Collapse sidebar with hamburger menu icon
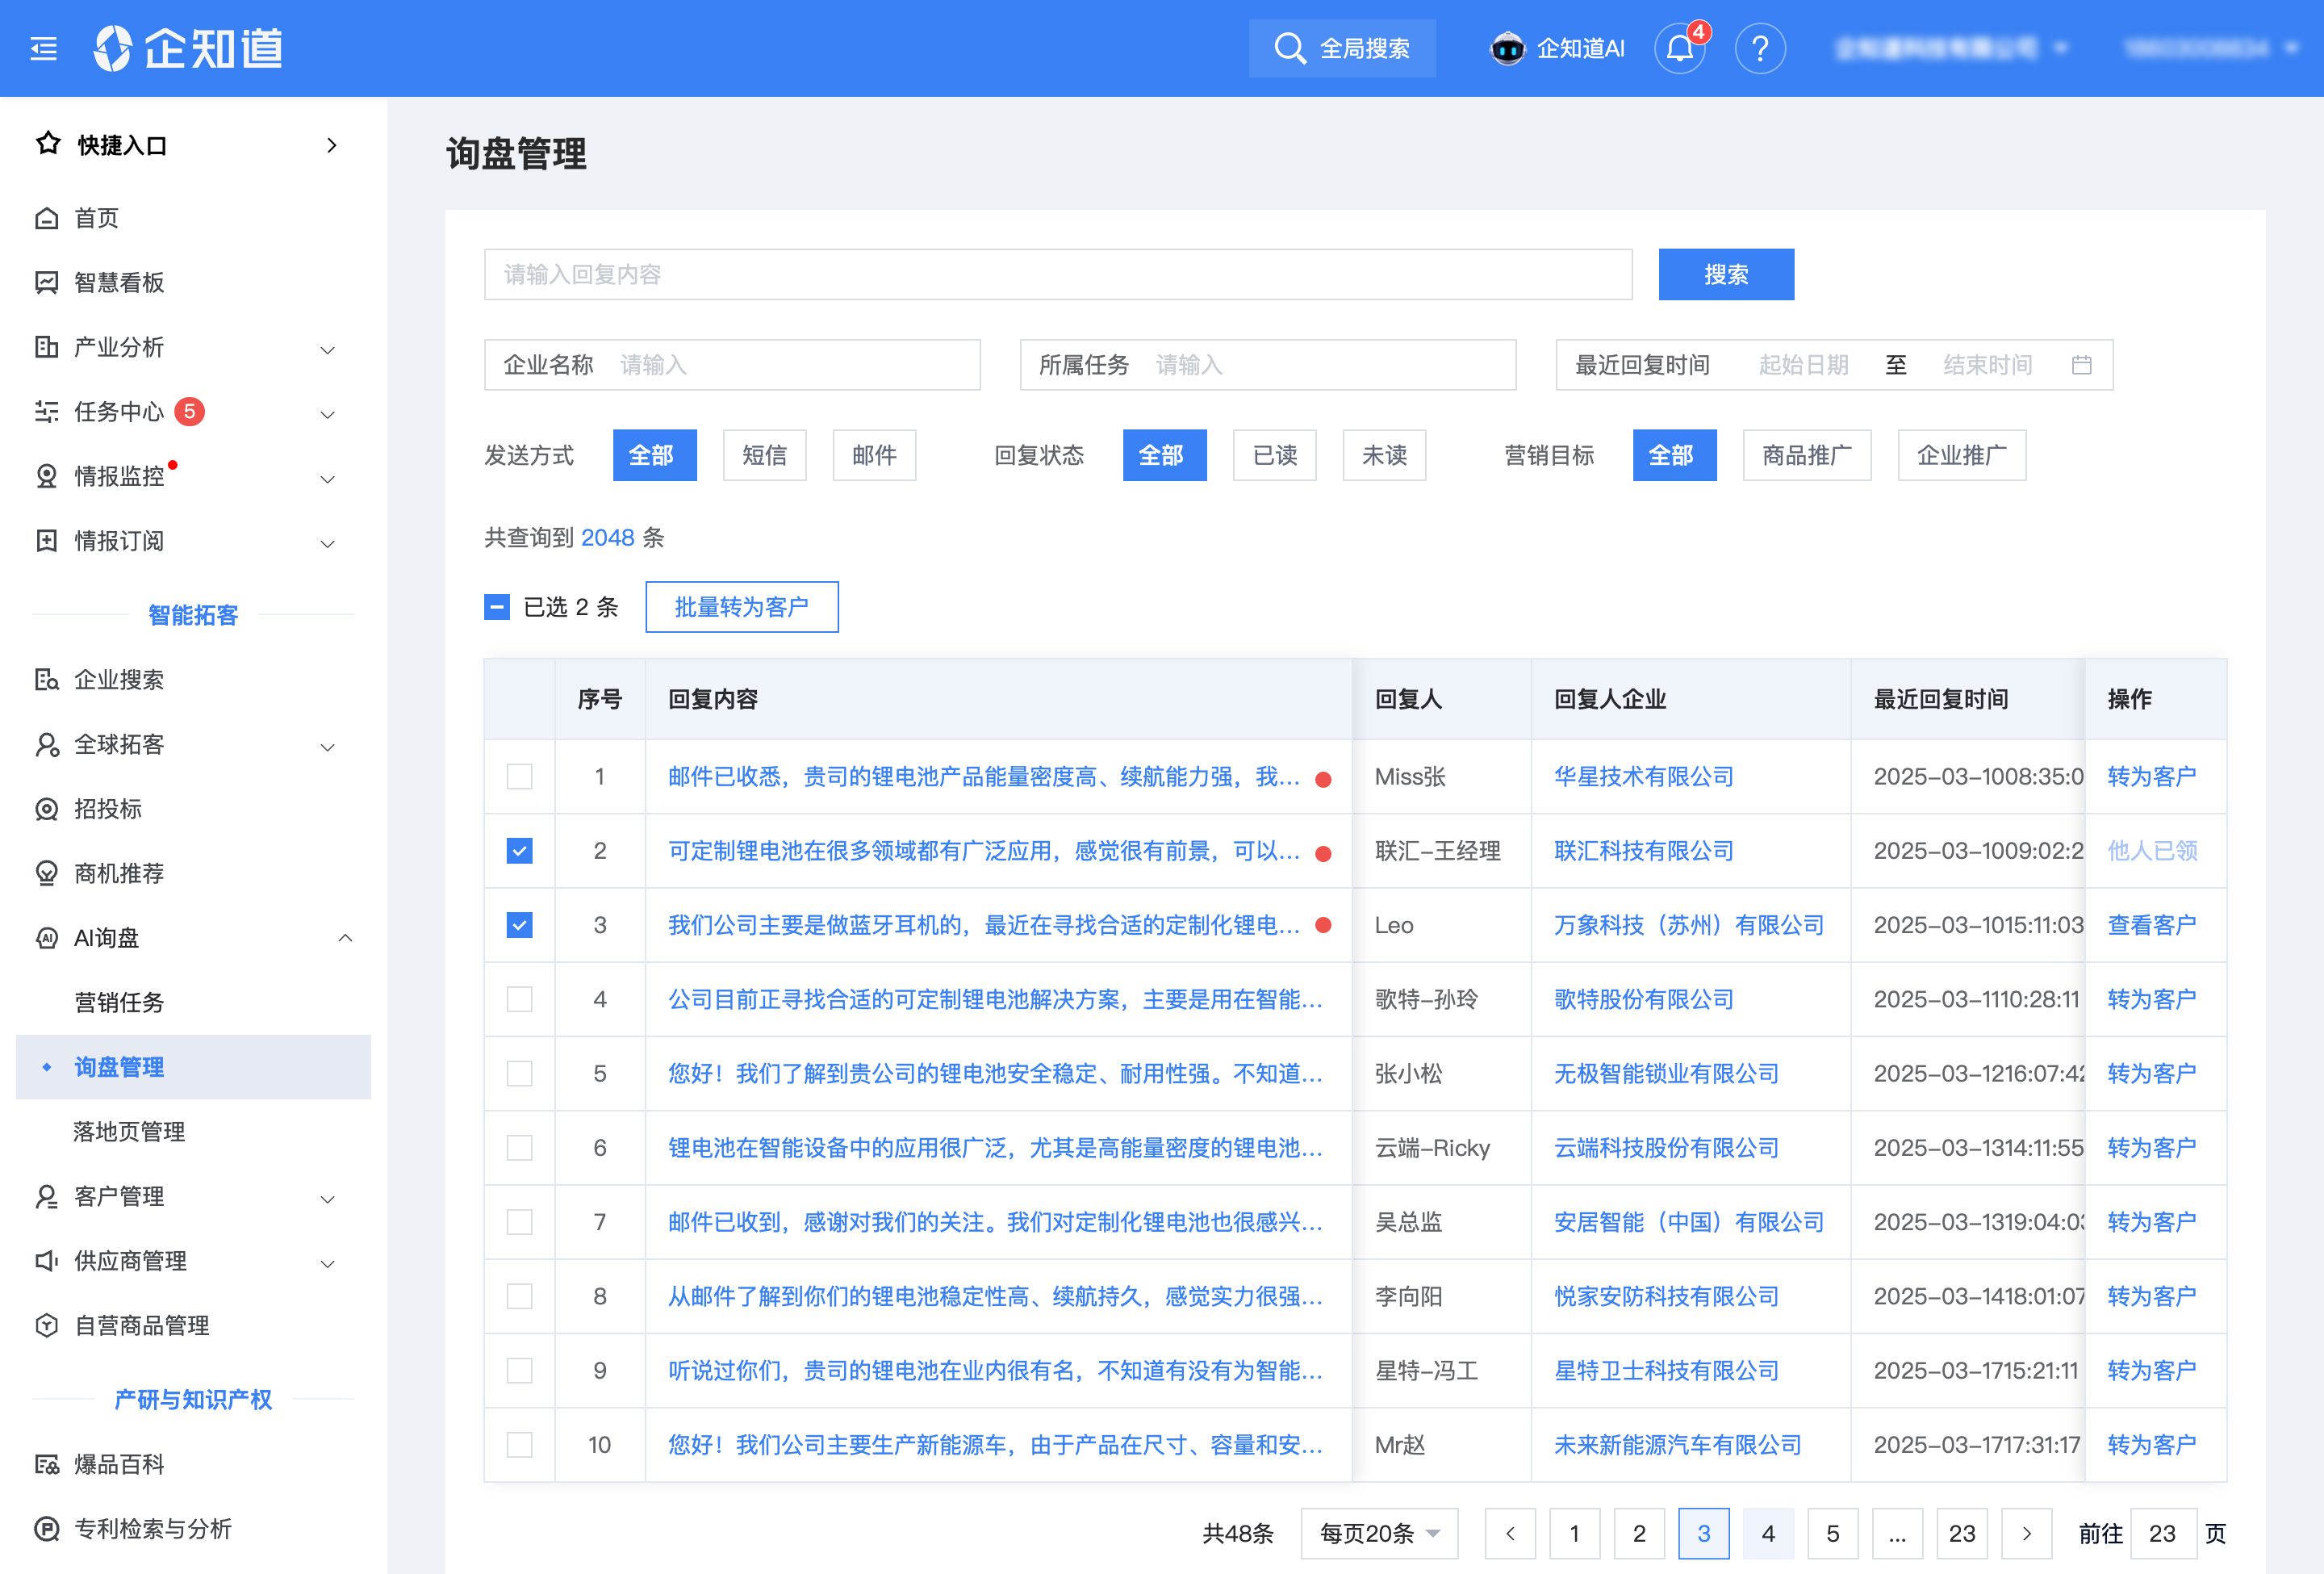 [44, 48]
